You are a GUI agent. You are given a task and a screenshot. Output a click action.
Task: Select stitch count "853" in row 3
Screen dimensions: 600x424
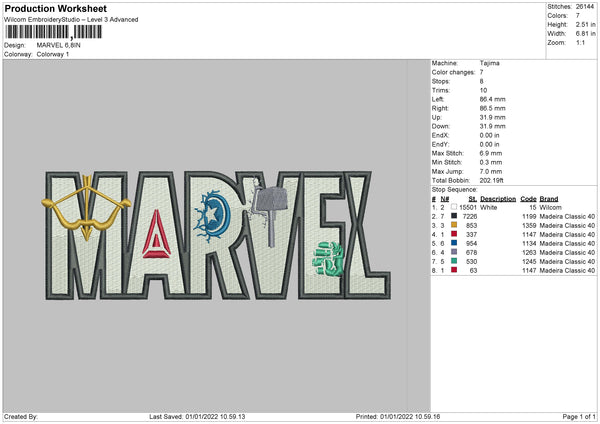471,225
